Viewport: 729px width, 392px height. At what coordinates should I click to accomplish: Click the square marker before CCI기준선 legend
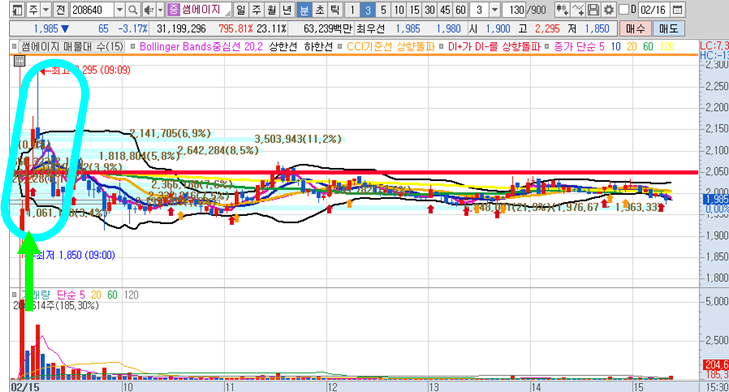click(339, 47)
